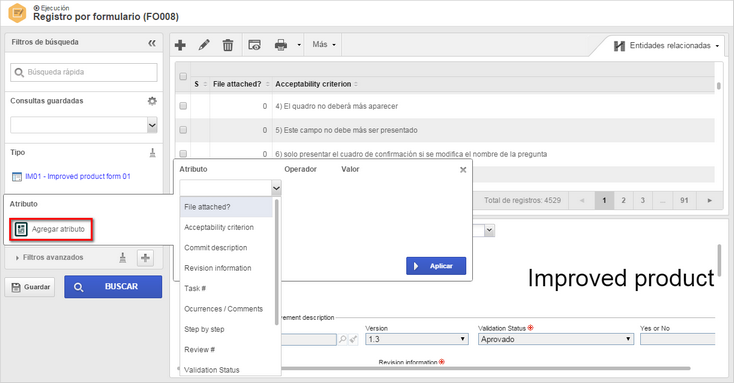Go to previous records page arrow

582,200
